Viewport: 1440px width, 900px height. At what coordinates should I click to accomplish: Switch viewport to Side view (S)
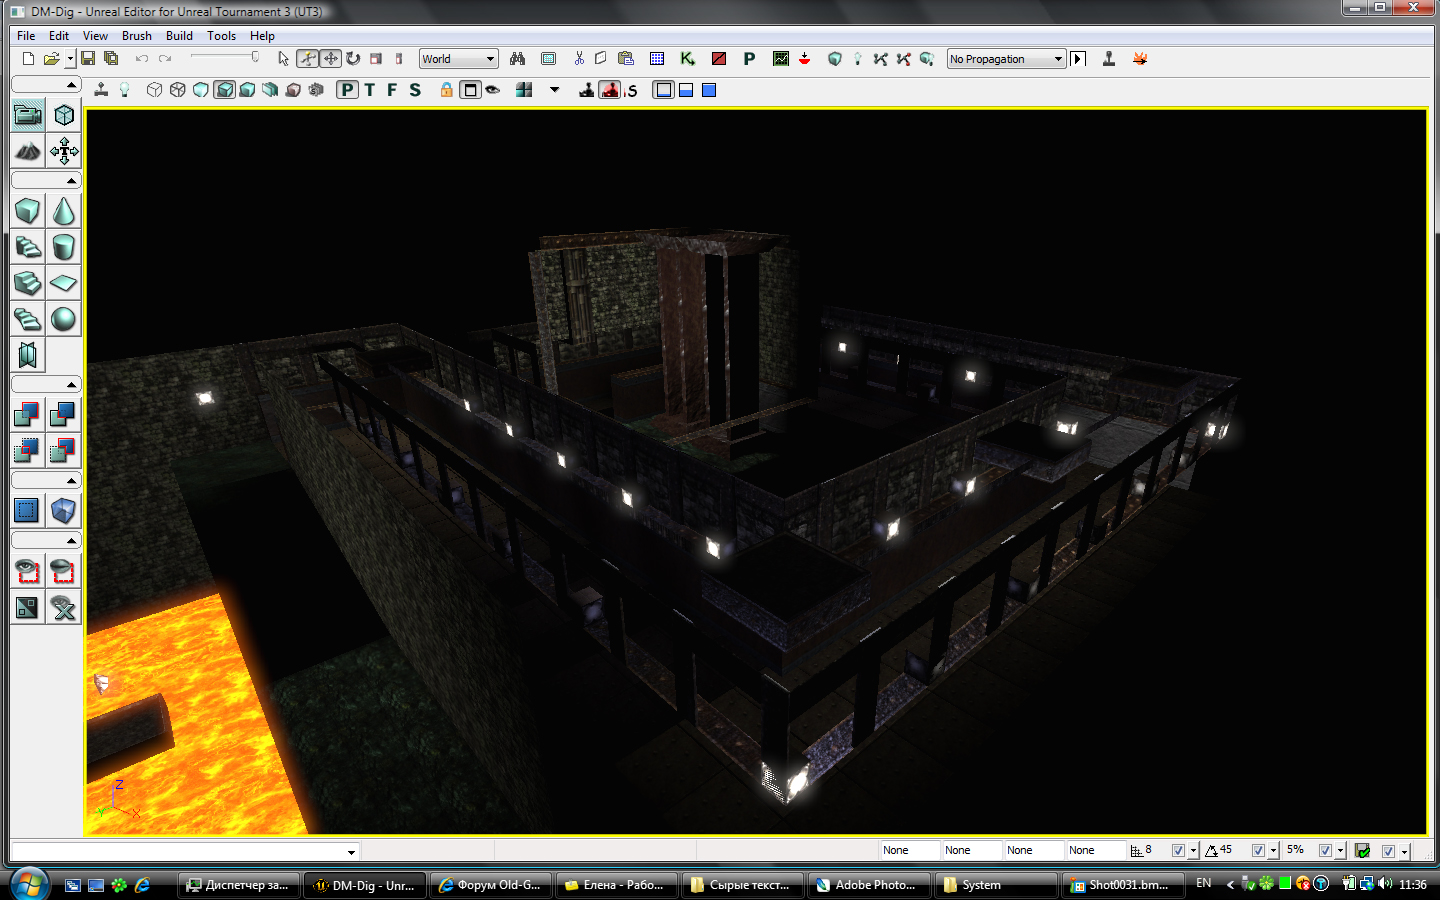coord(415,90)
